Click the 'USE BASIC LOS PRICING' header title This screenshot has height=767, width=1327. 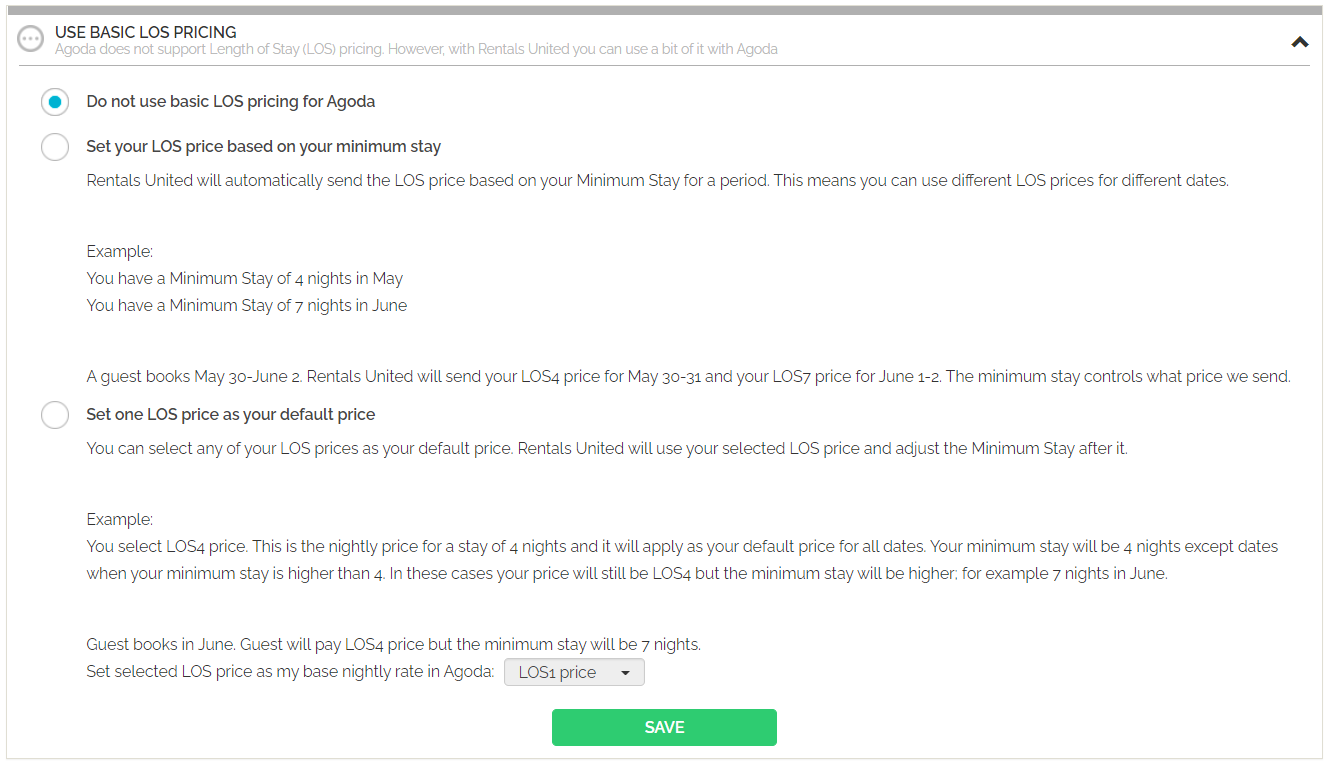146,32
